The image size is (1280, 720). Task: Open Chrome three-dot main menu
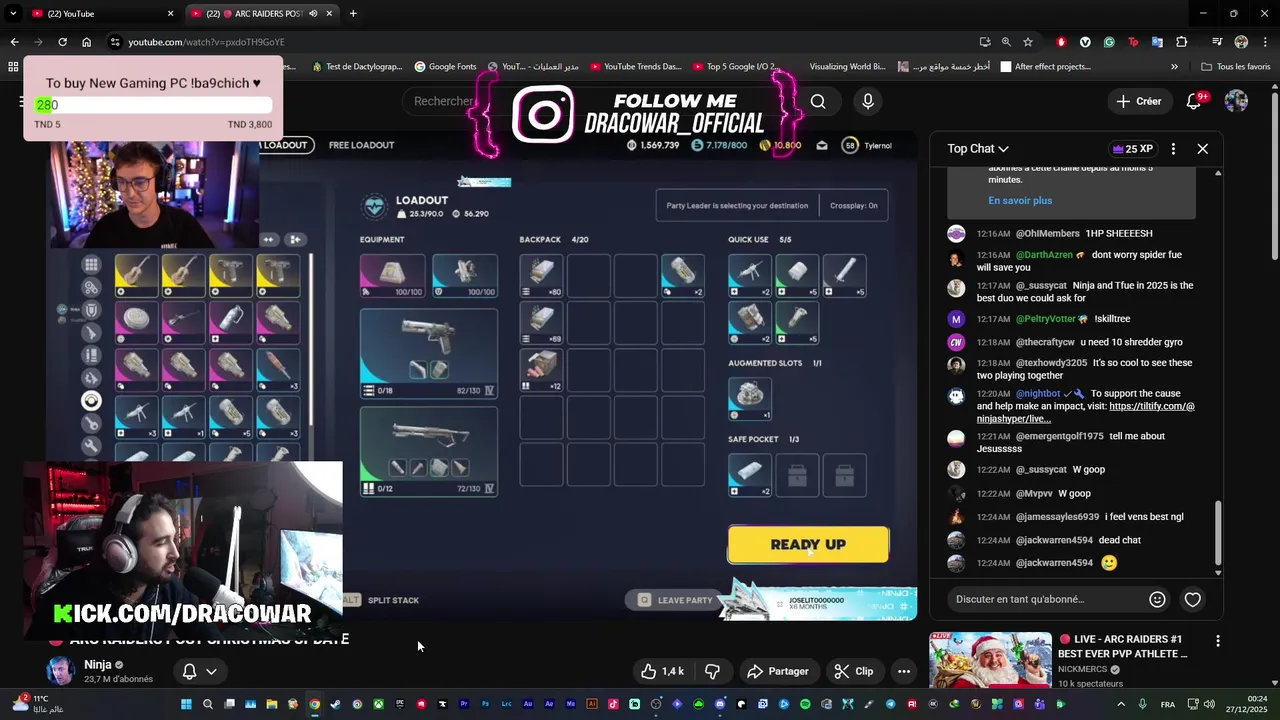pyautogui.click(x=1264, y=42)
